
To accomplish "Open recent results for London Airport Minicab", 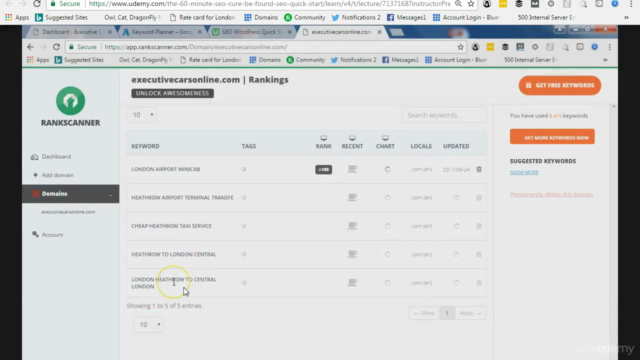I will [x=352, y=169].
